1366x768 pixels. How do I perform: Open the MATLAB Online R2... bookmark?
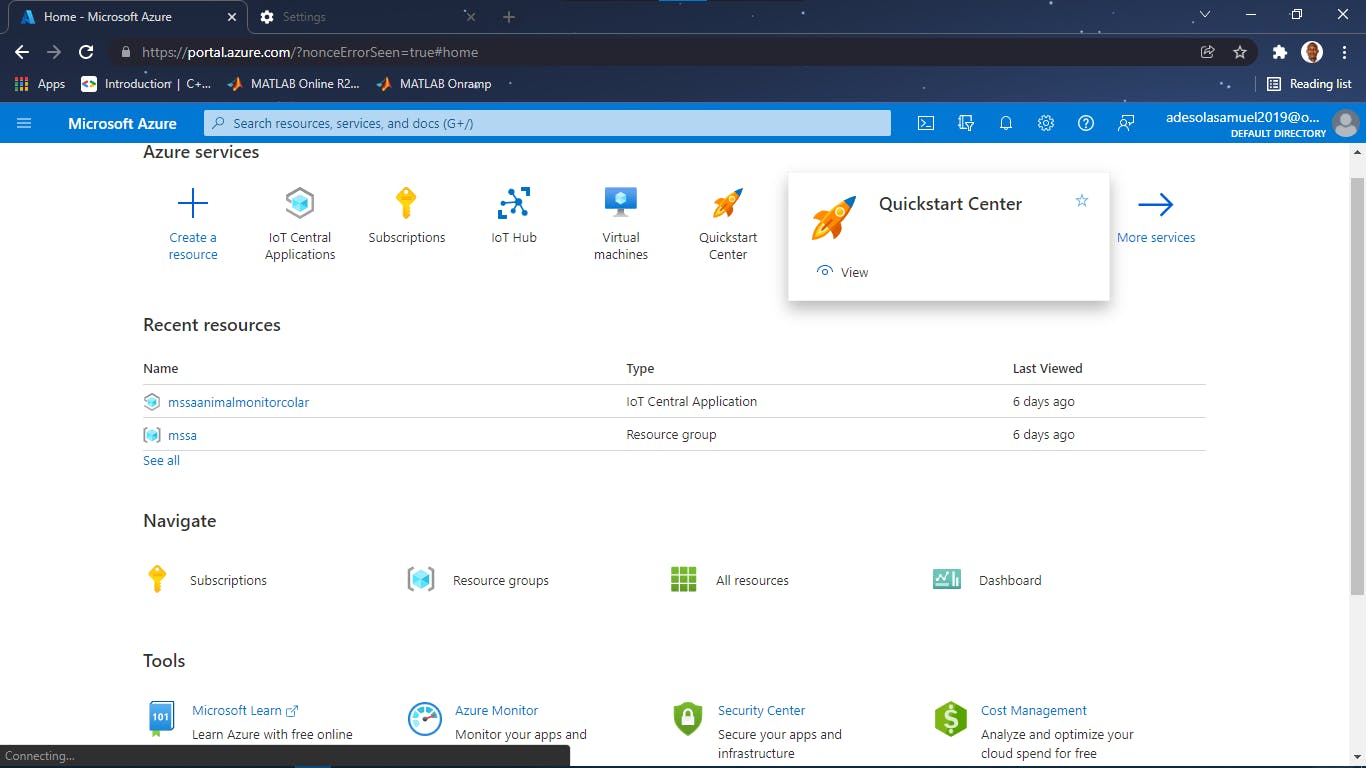[x=293, y=84]
